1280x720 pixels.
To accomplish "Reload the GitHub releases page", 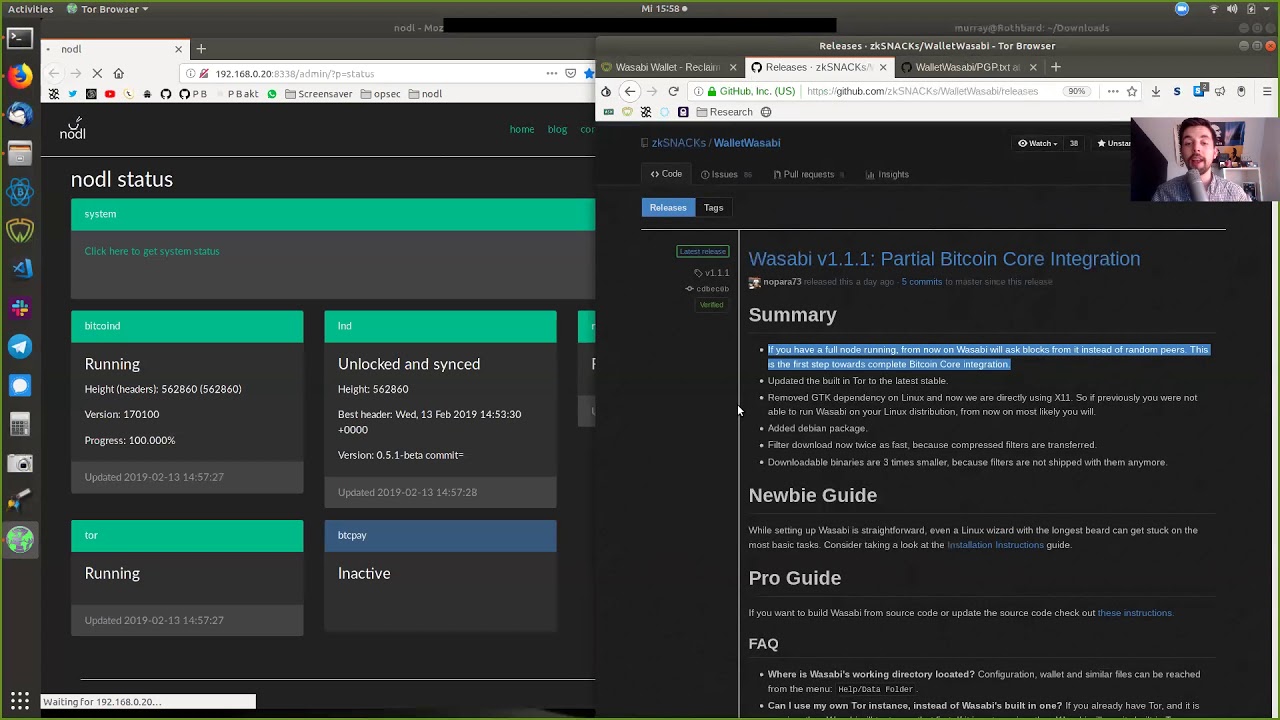I will (x=673, y=91).
